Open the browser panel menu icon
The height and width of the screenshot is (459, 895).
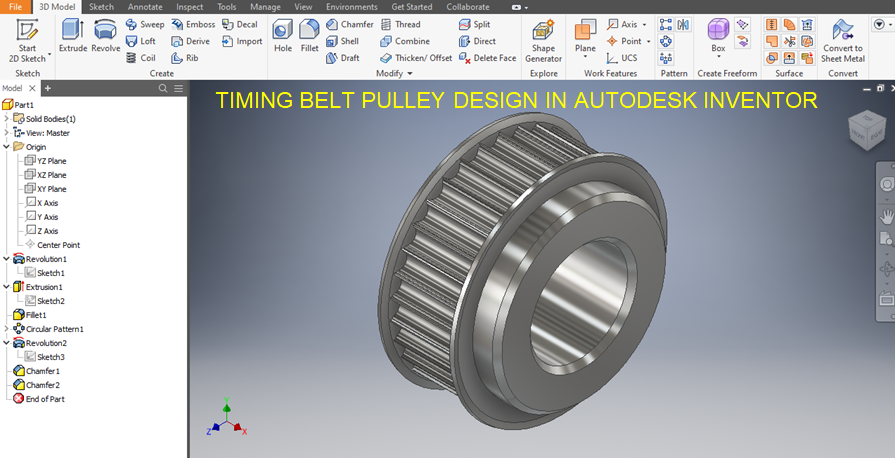click(179, 88)
